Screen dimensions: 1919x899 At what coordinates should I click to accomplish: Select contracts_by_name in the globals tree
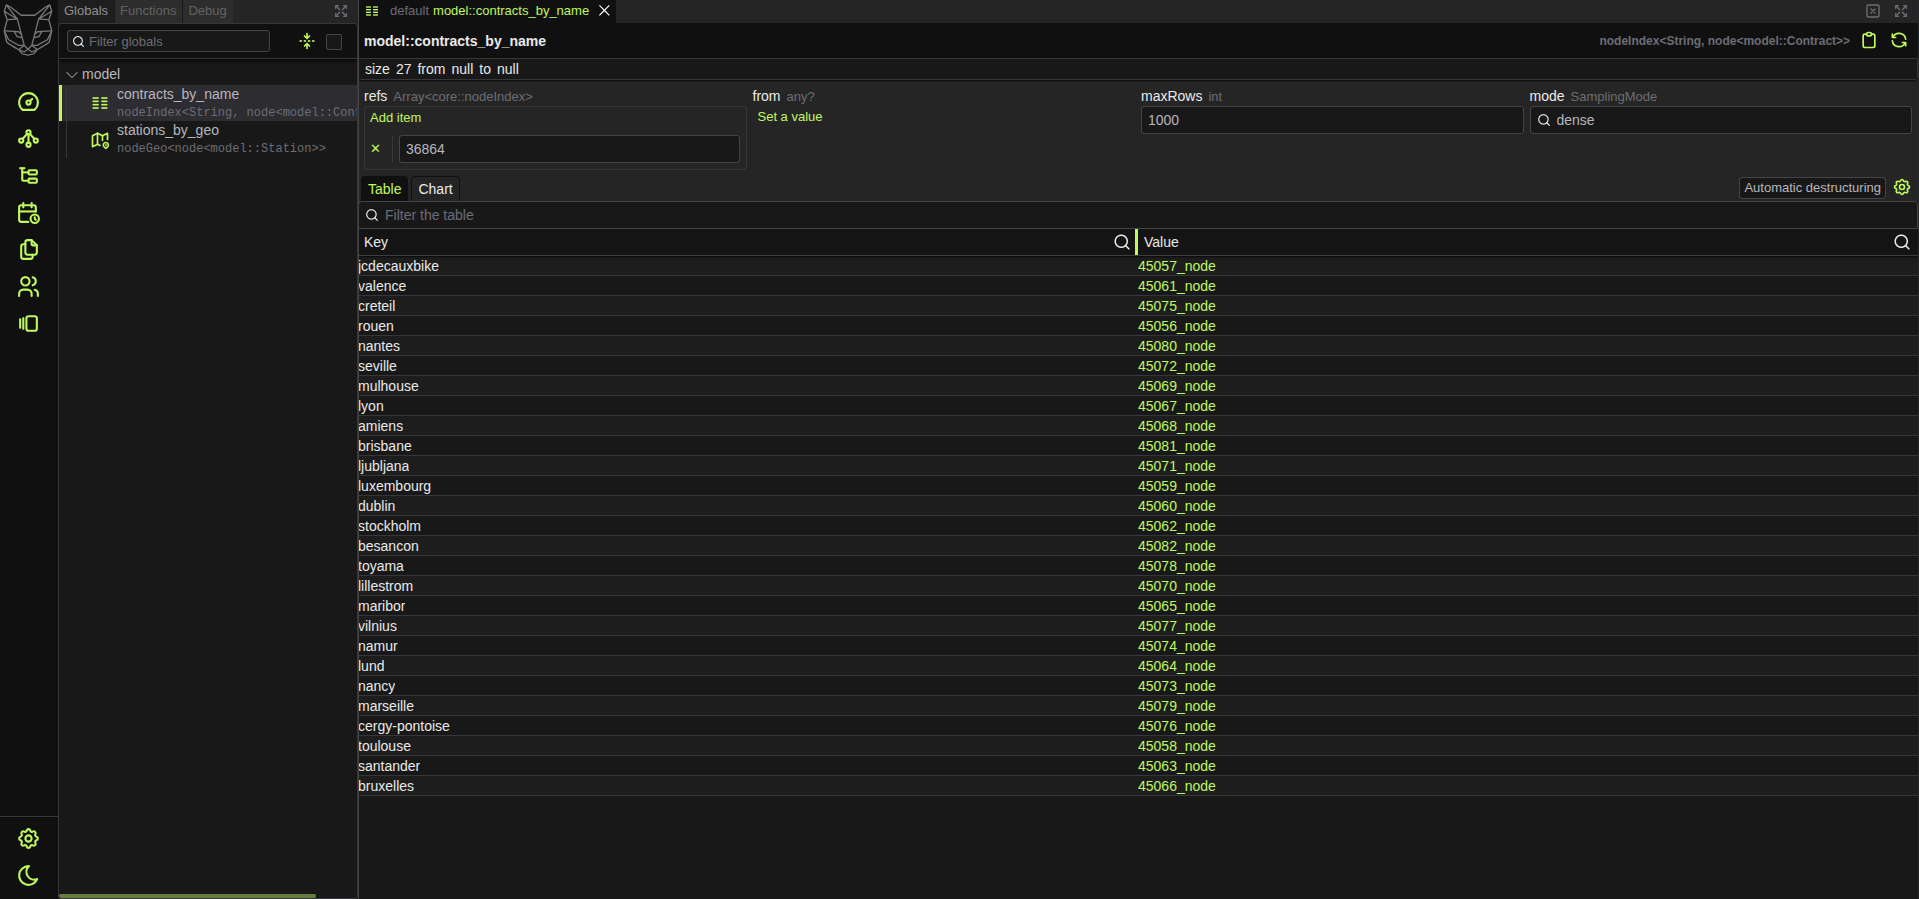coord(208,102)
